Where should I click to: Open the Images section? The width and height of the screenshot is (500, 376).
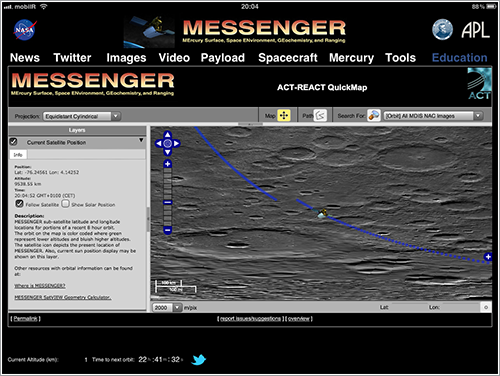126,58
